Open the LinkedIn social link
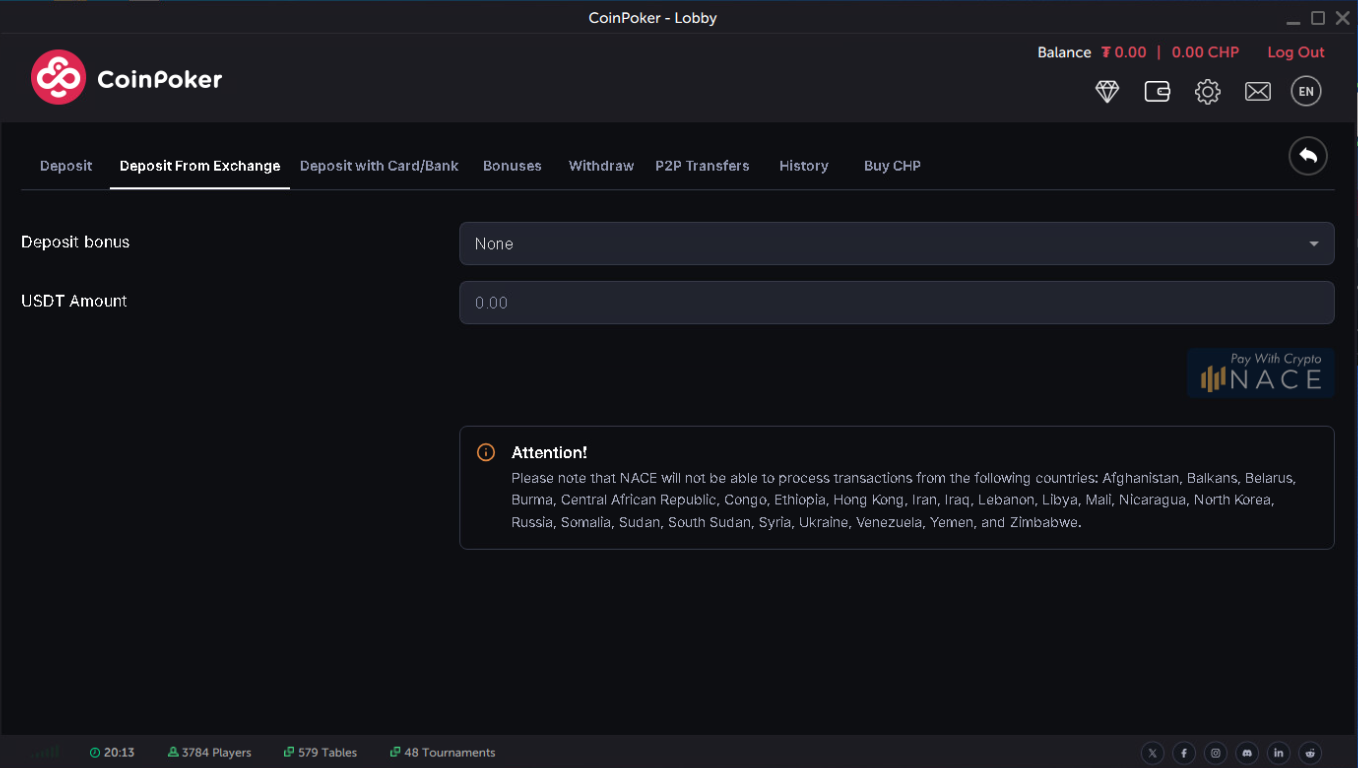 (x=1279, y=753)
